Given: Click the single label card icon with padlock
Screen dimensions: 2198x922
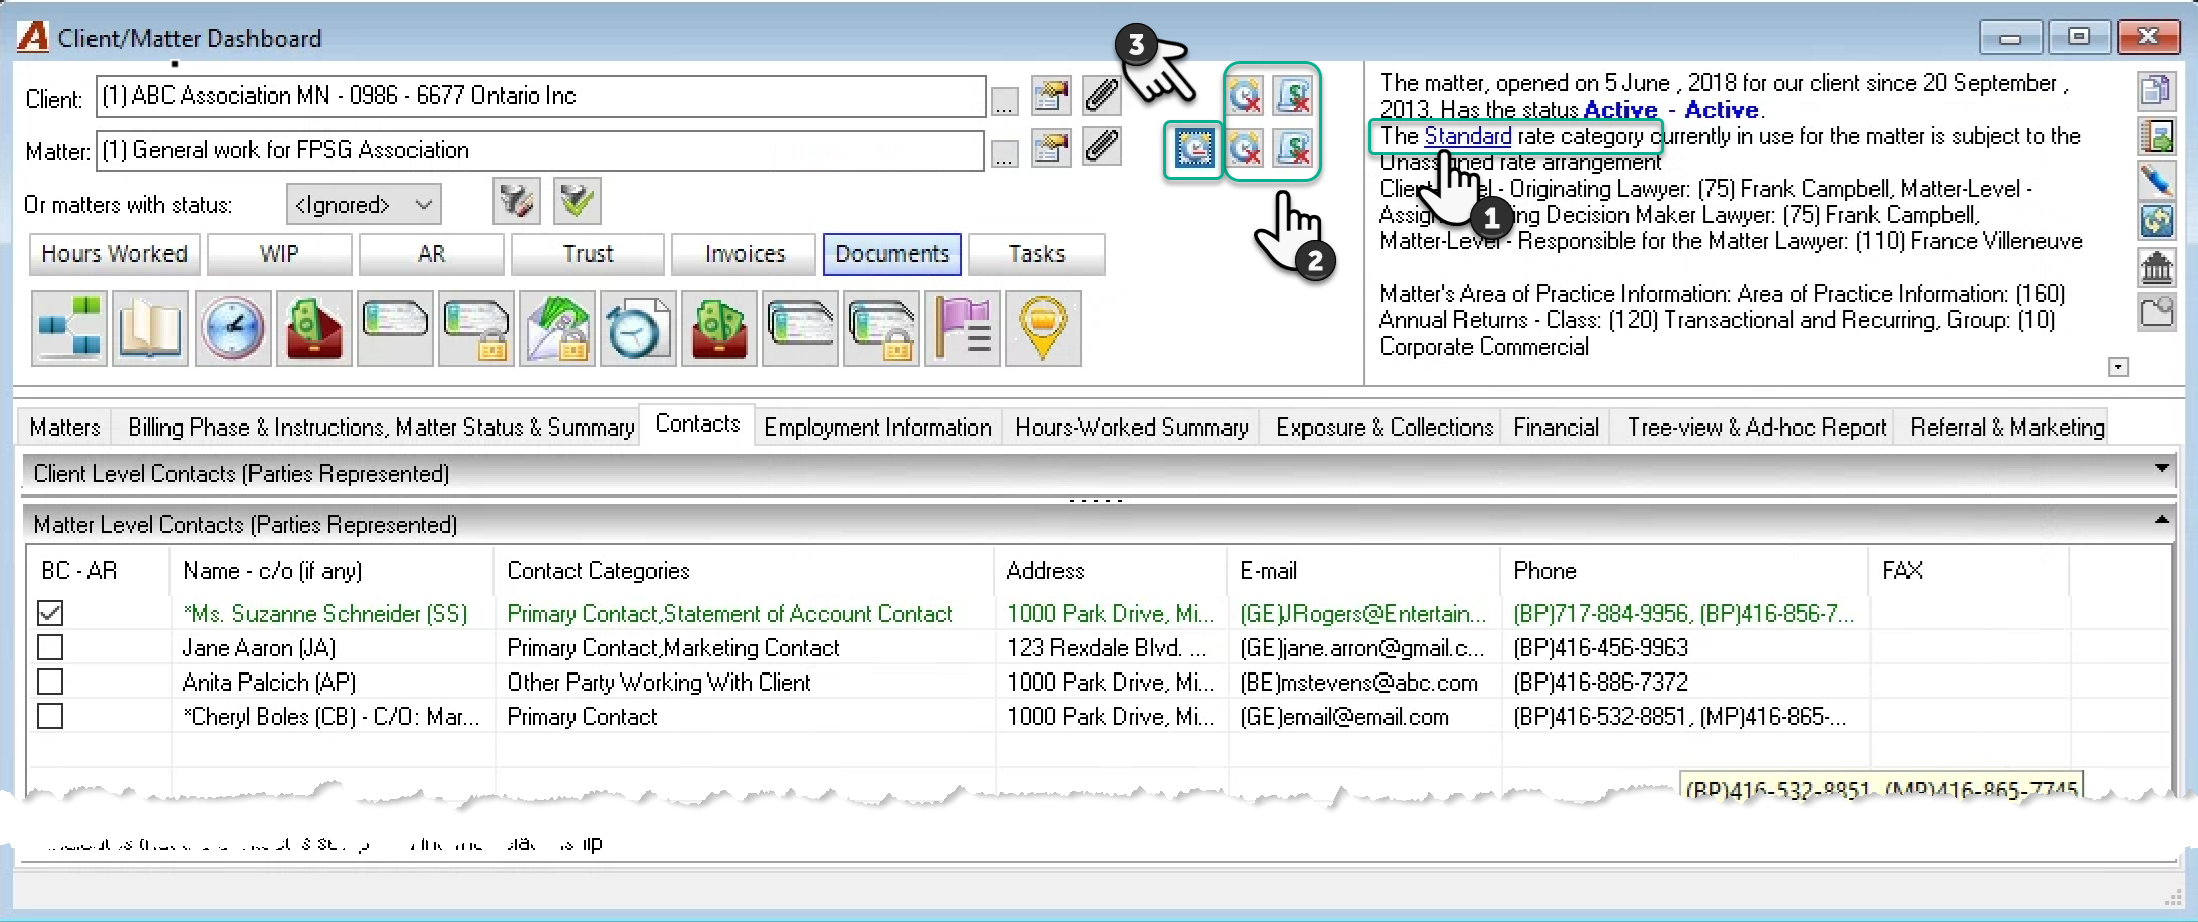Looking at the screenshot, I should point(477,328).
